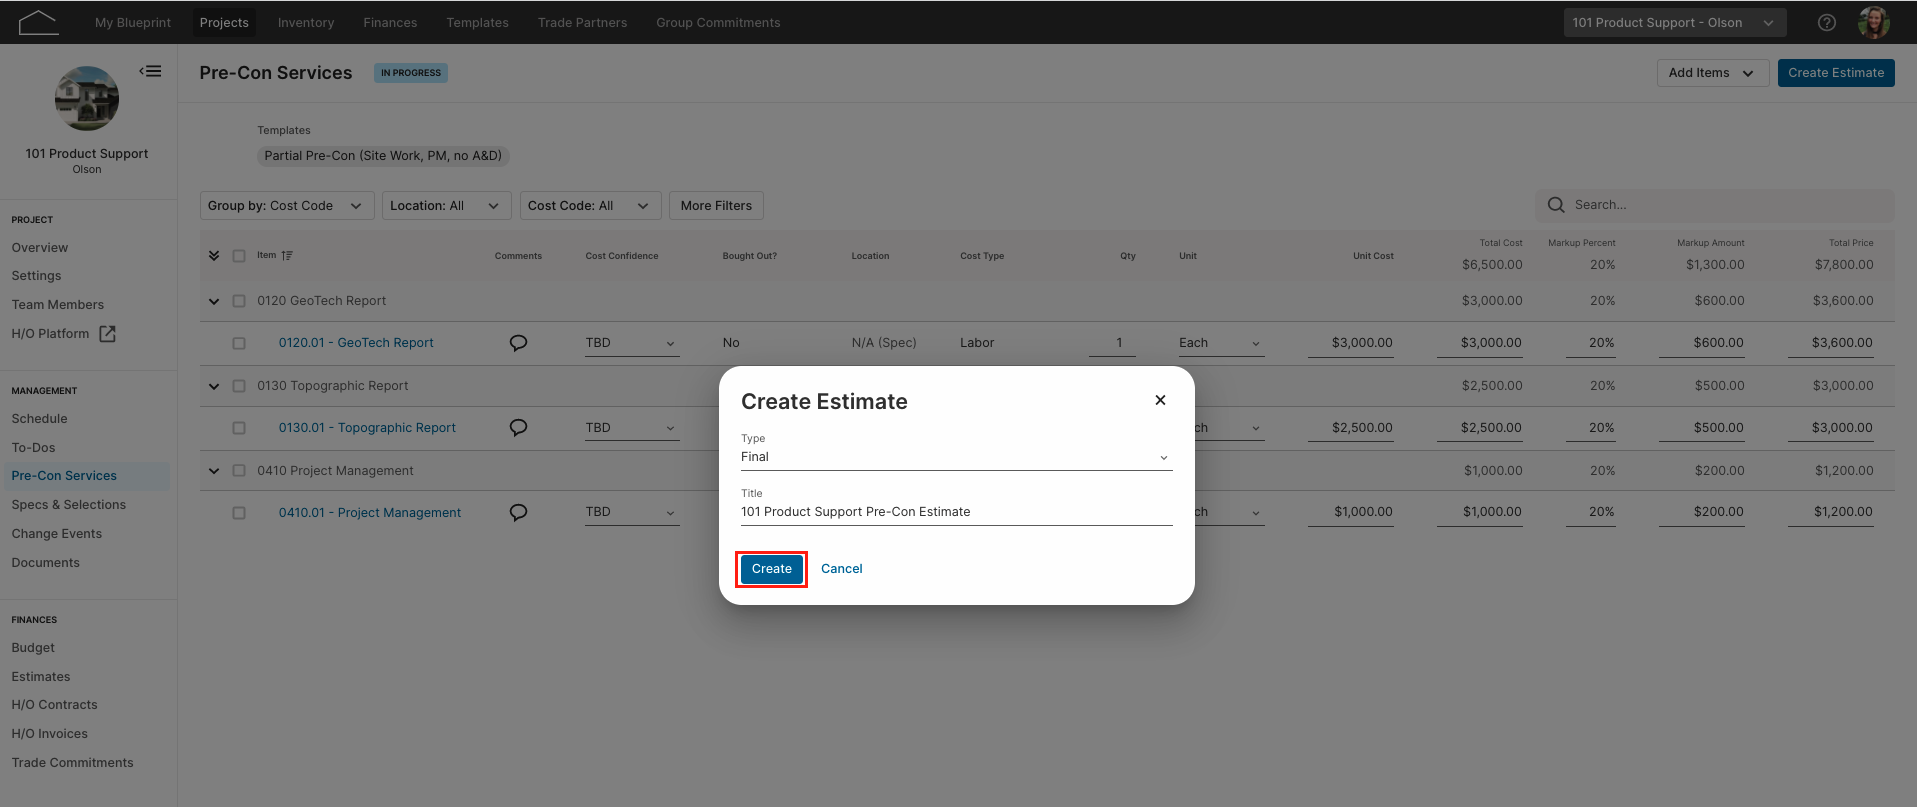Open the Location: All dropdown
The width and height of the screenshot is (1917, 807).
pos(446,206)
